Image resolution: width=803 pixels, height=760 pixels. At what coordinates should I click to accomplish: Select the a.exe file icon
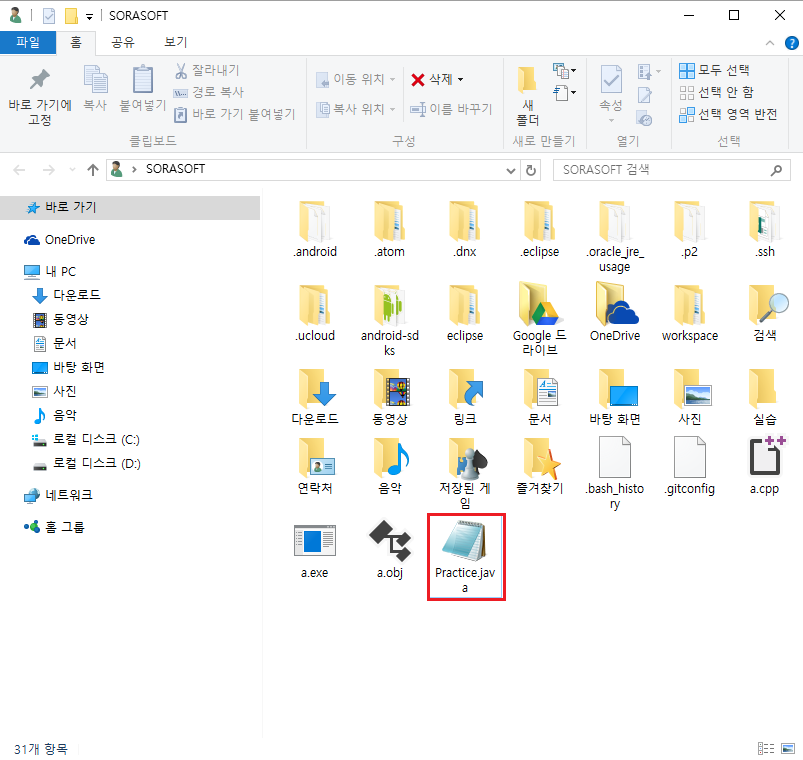tap(314, 541)
